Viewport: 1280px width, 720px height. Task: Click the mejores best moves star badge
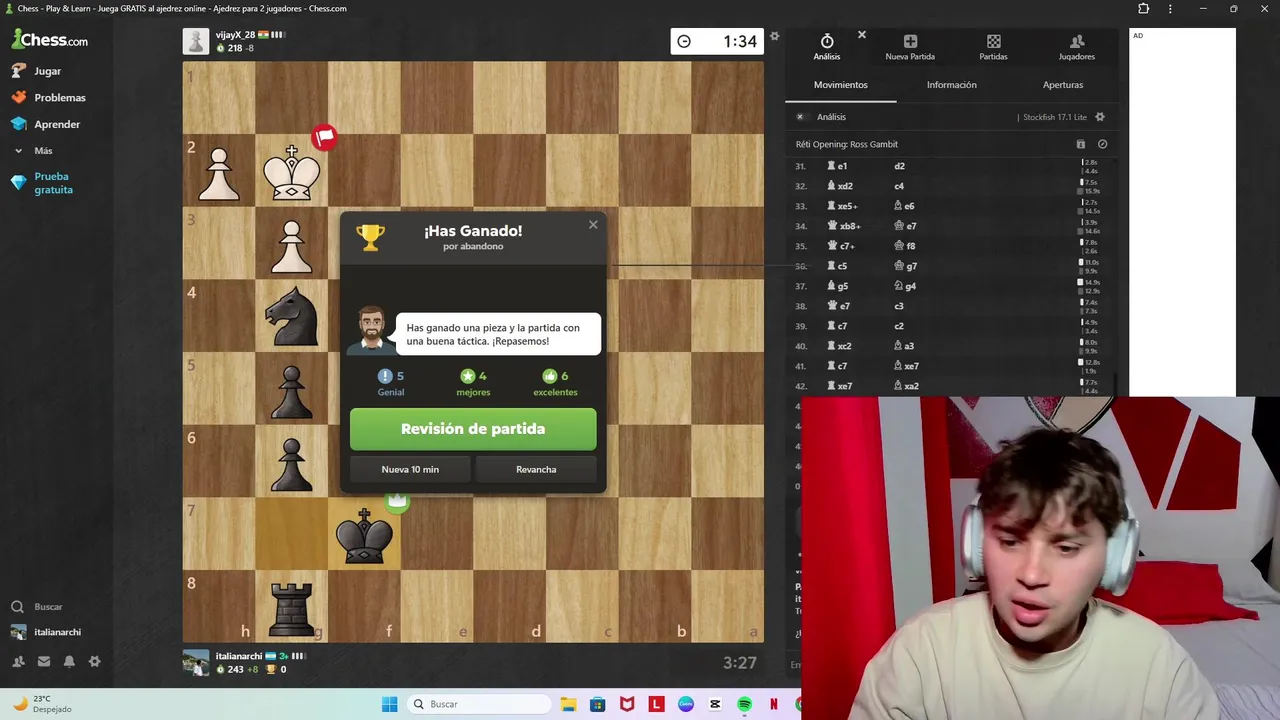473,383
